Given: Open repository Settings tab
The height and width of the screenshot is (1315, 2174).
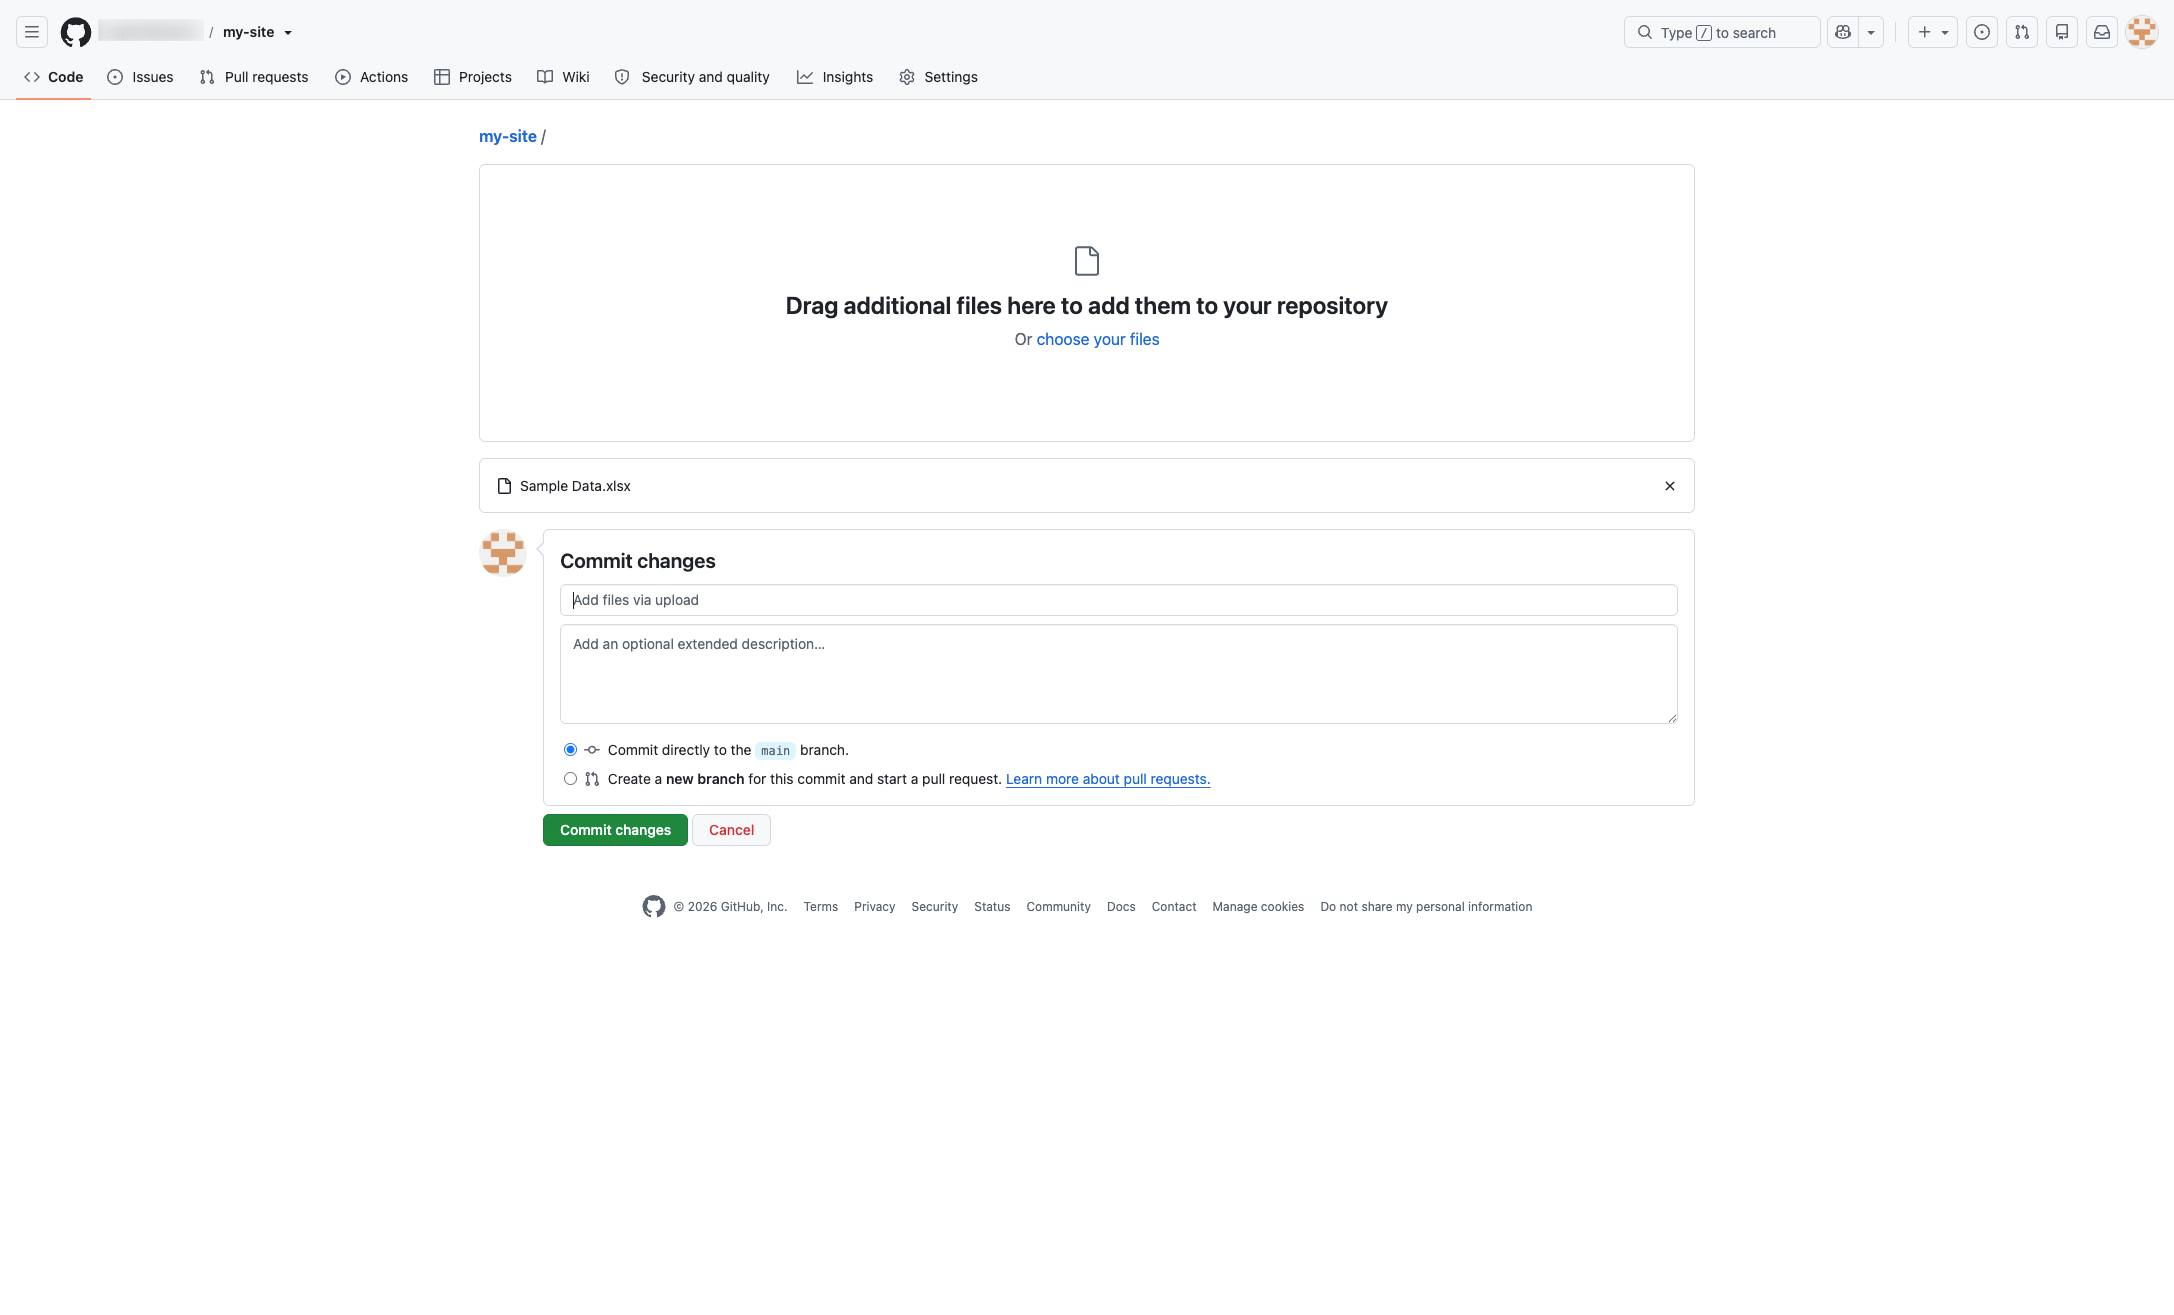Looking at the screenshot, I should click(x=938, y=77).
